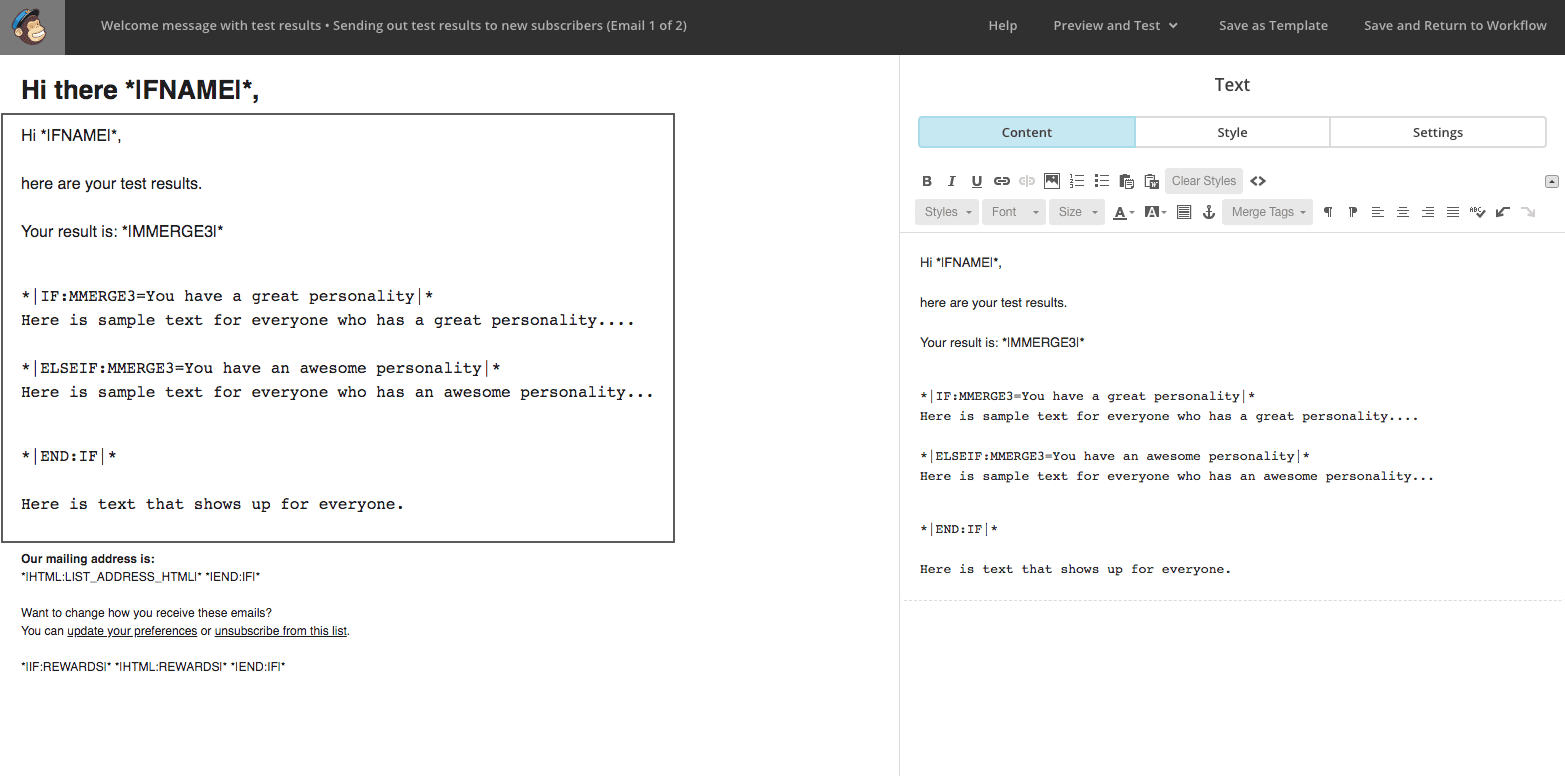Click the update your preferences link
Viewport: 1565px width, 776px height.
(x=132, y=631)
